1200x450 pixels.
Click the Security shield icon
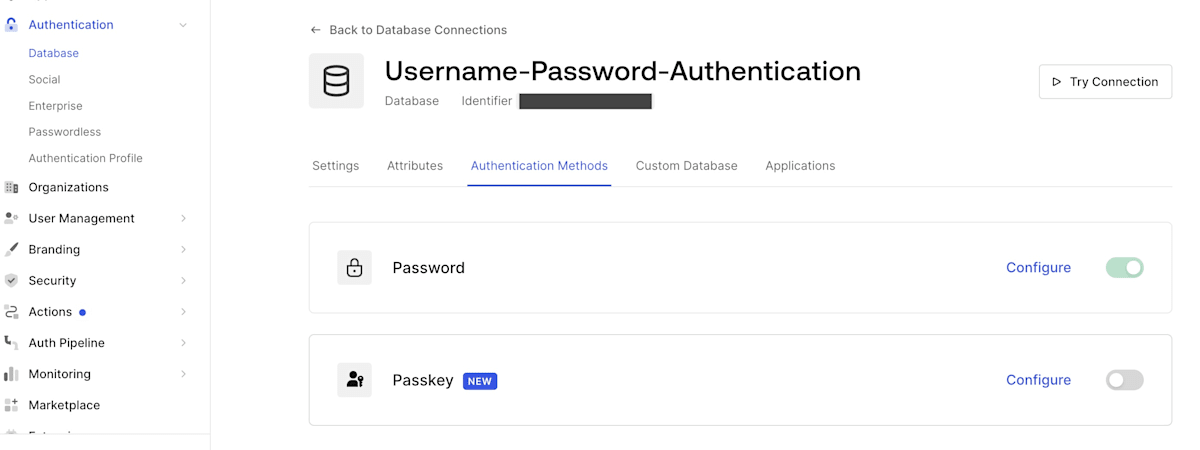(x=12, y=281)
